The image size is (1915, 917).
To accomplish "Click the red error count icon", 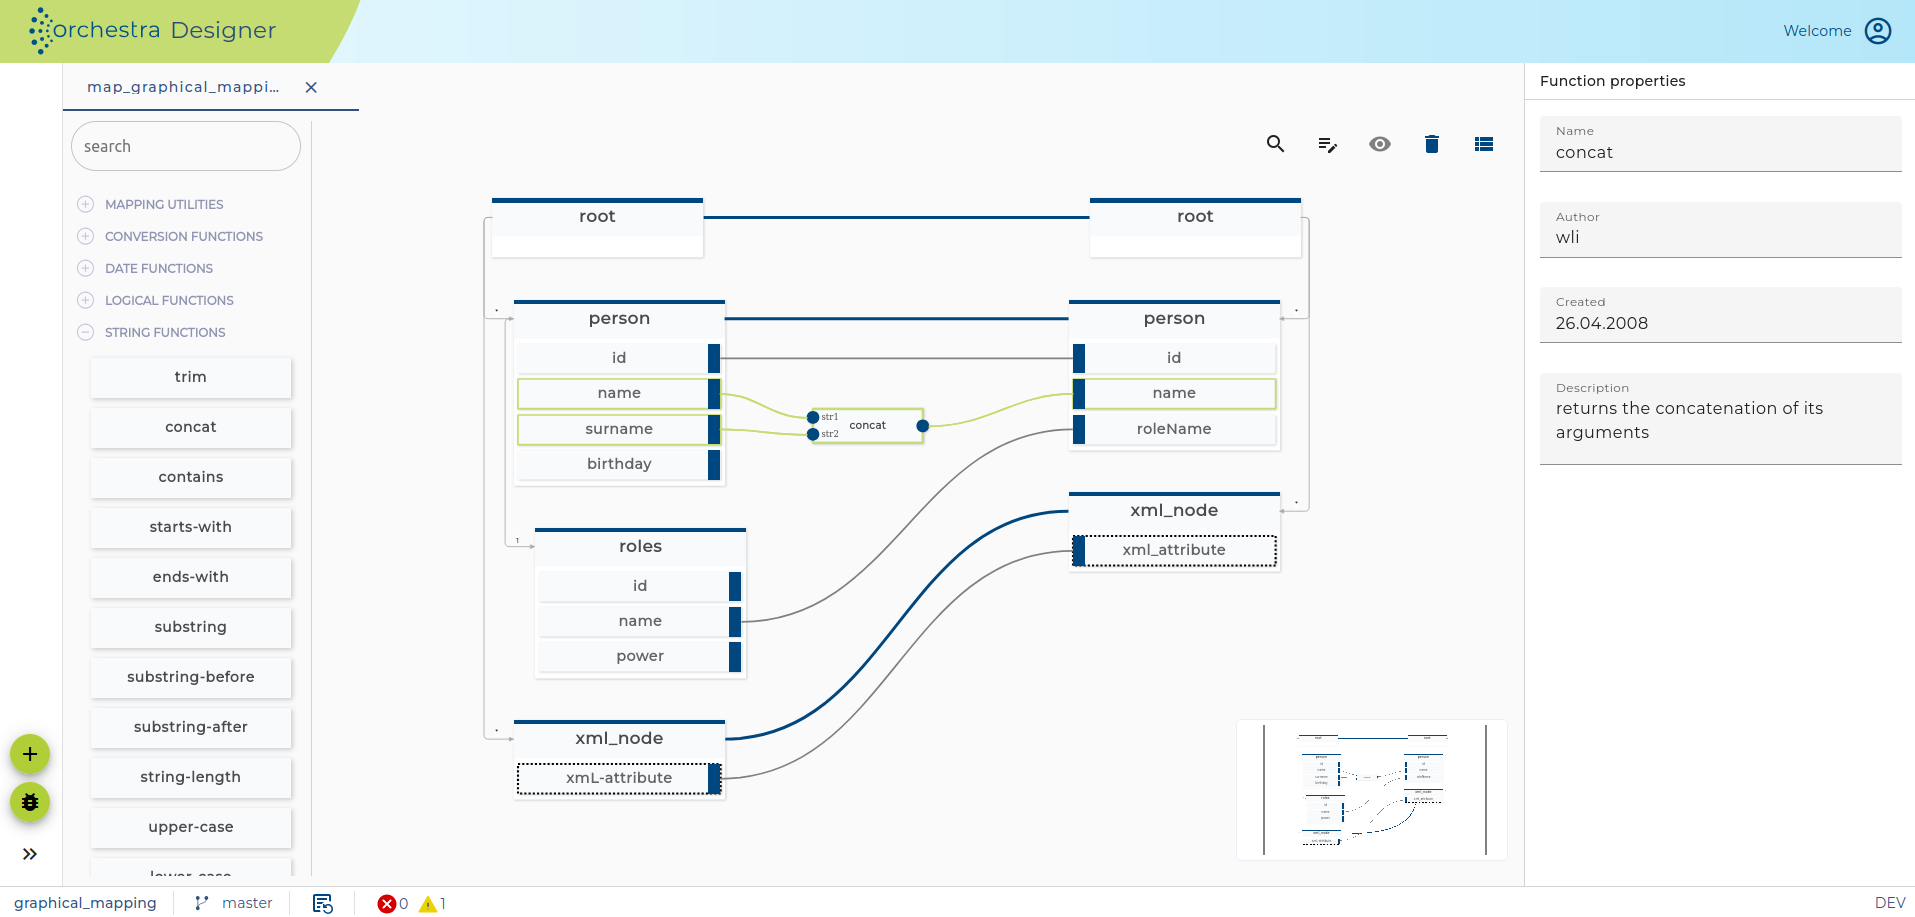I will (387, 904).
